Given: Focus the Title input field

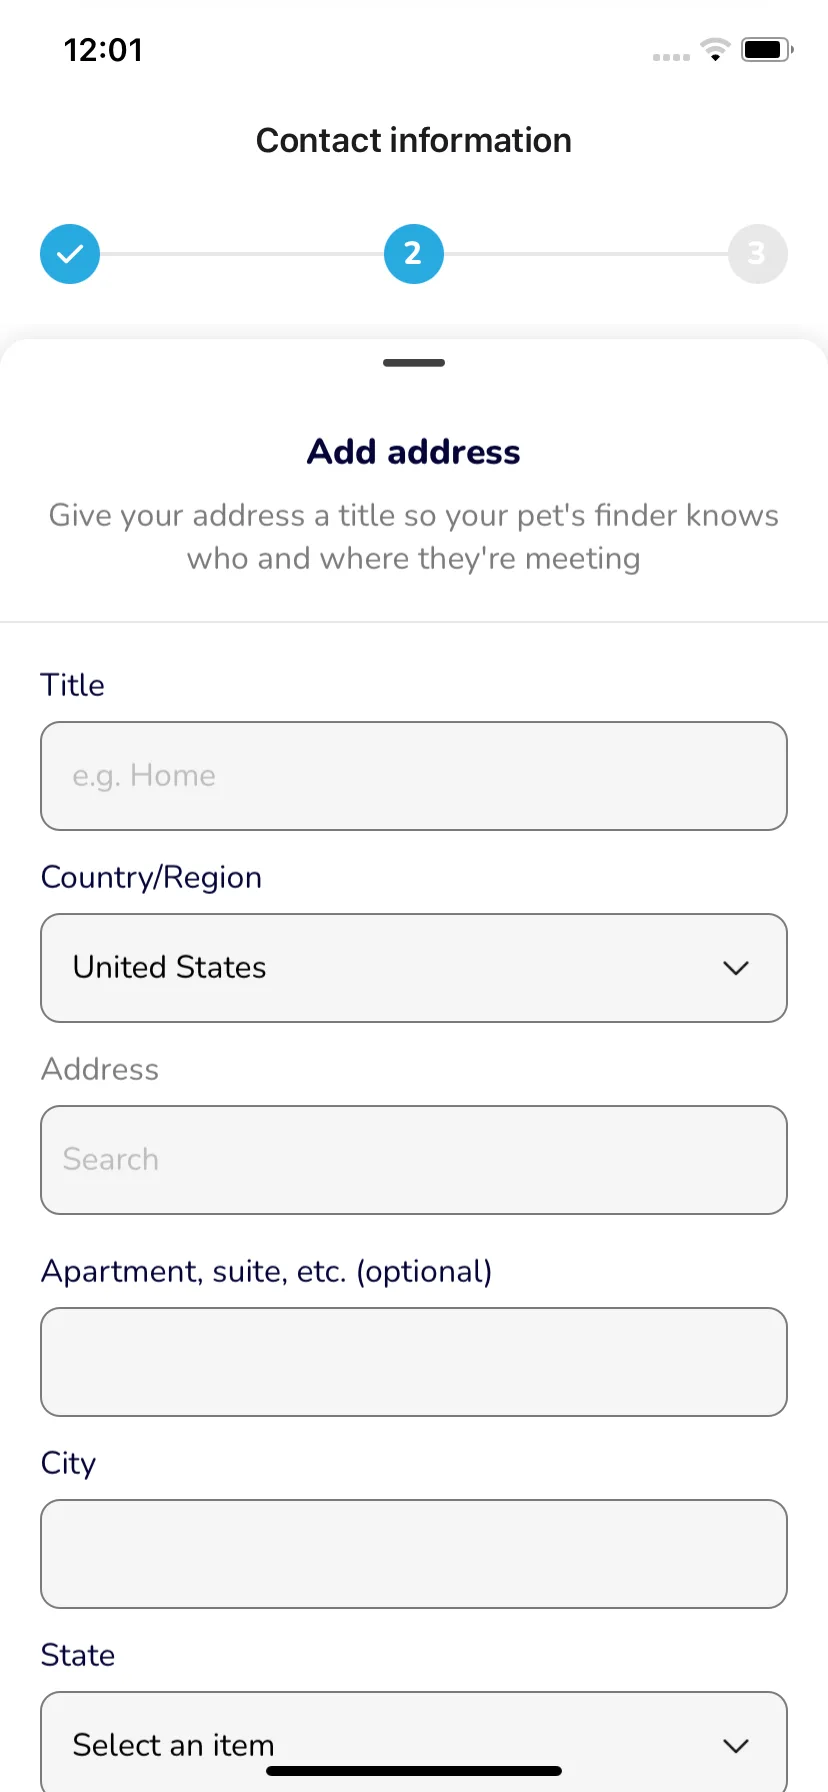Looking at the screenshot, I should coord(414,776).
